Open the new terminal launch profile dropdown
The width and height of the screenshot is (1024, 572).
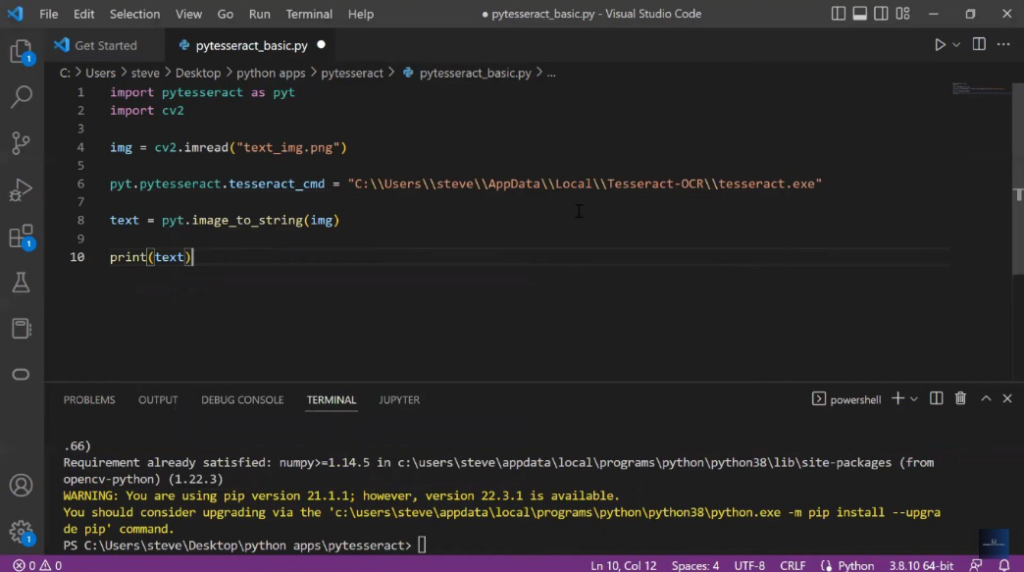(x=914, y=399)
